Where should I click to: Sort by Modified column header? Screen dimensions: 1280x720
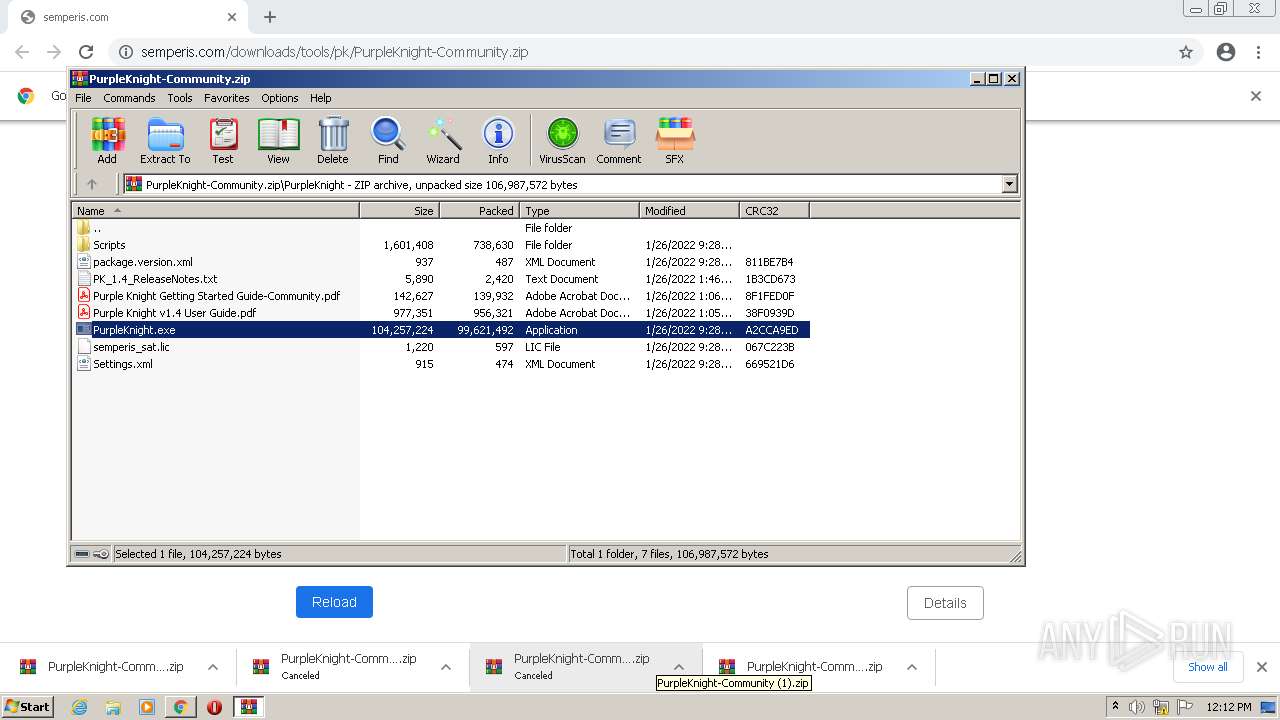(x=690, y=211)
